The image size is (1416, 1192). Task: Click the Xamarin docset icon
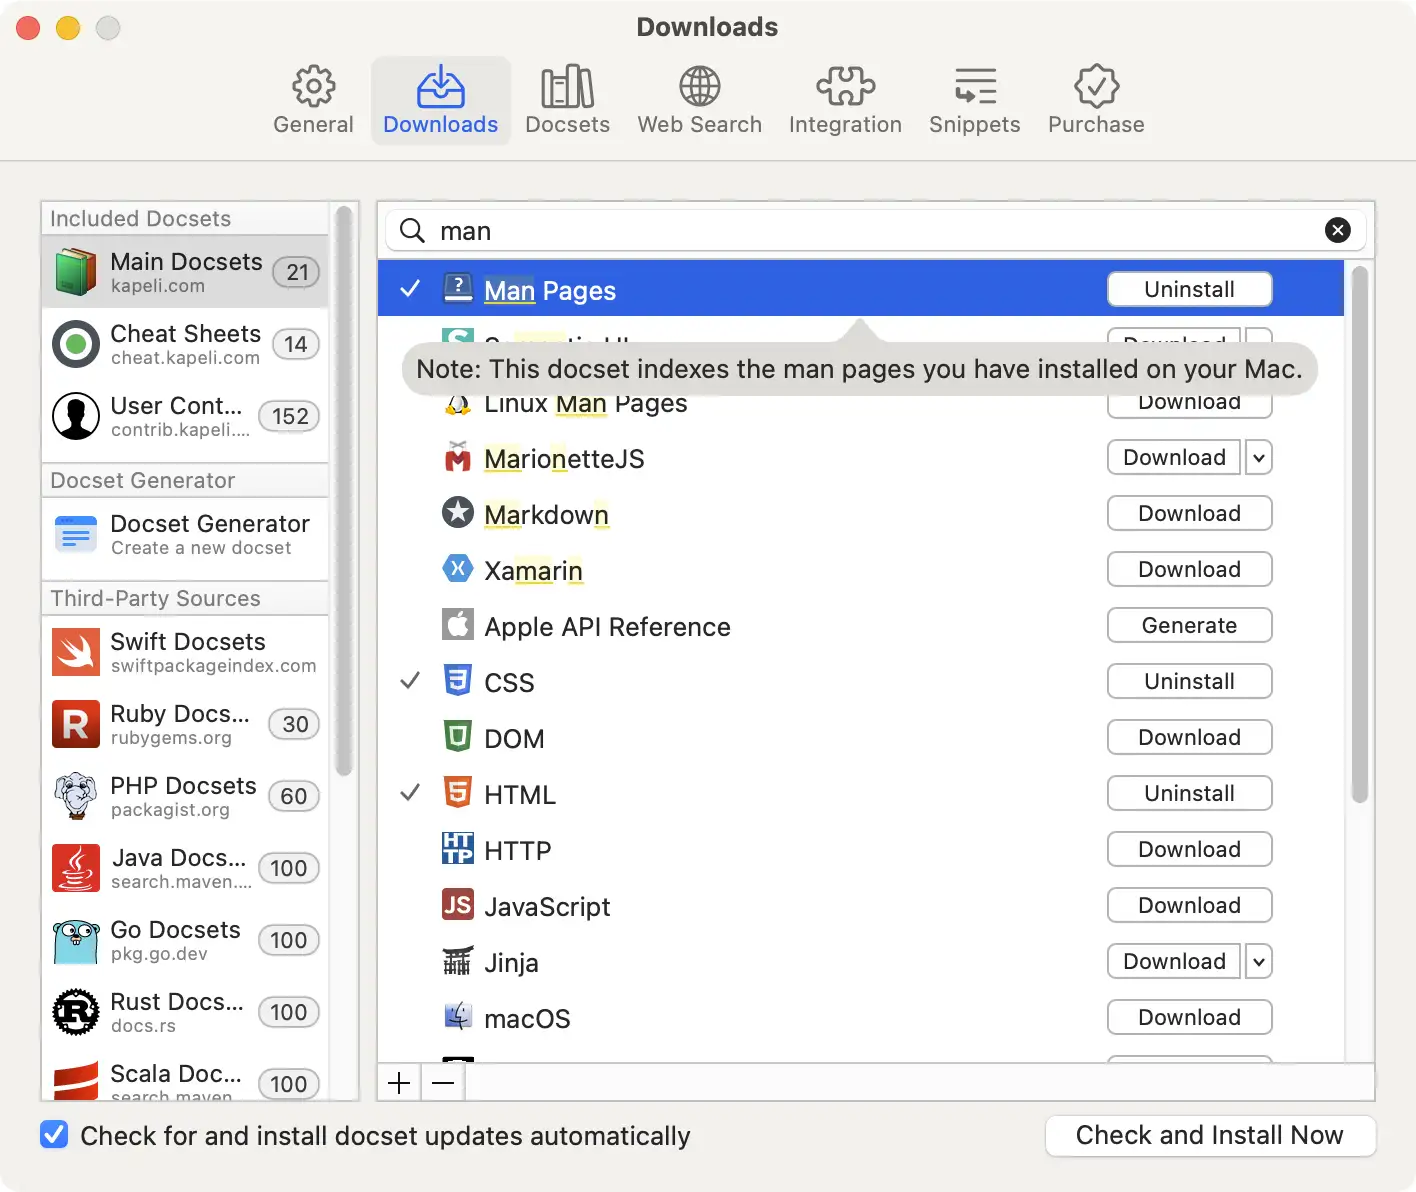pos(458,568)
